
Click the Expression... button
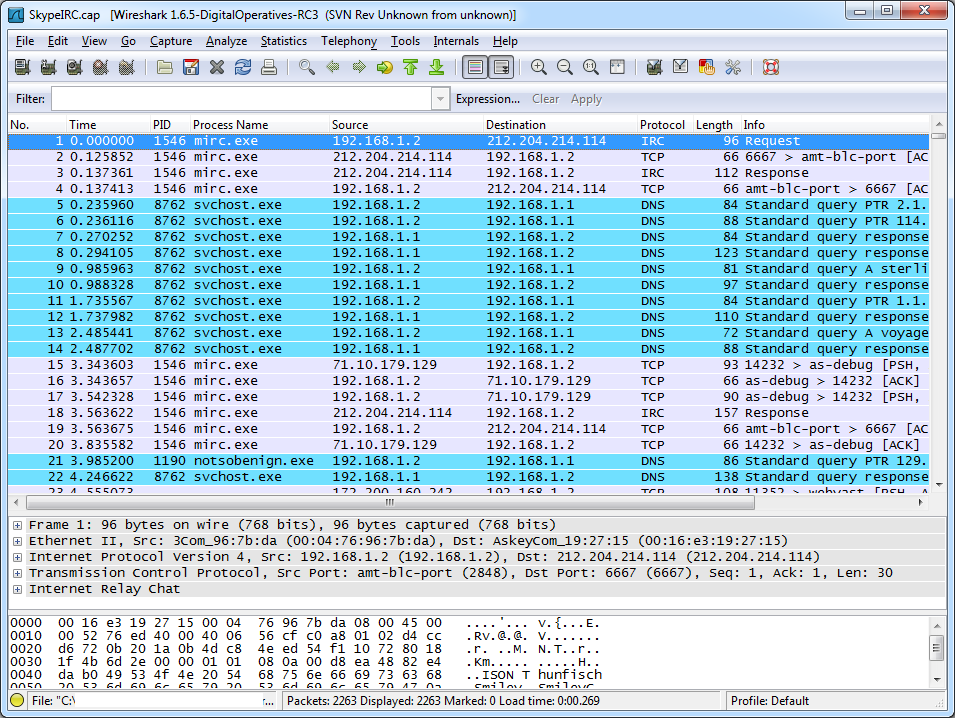(488, 99)
